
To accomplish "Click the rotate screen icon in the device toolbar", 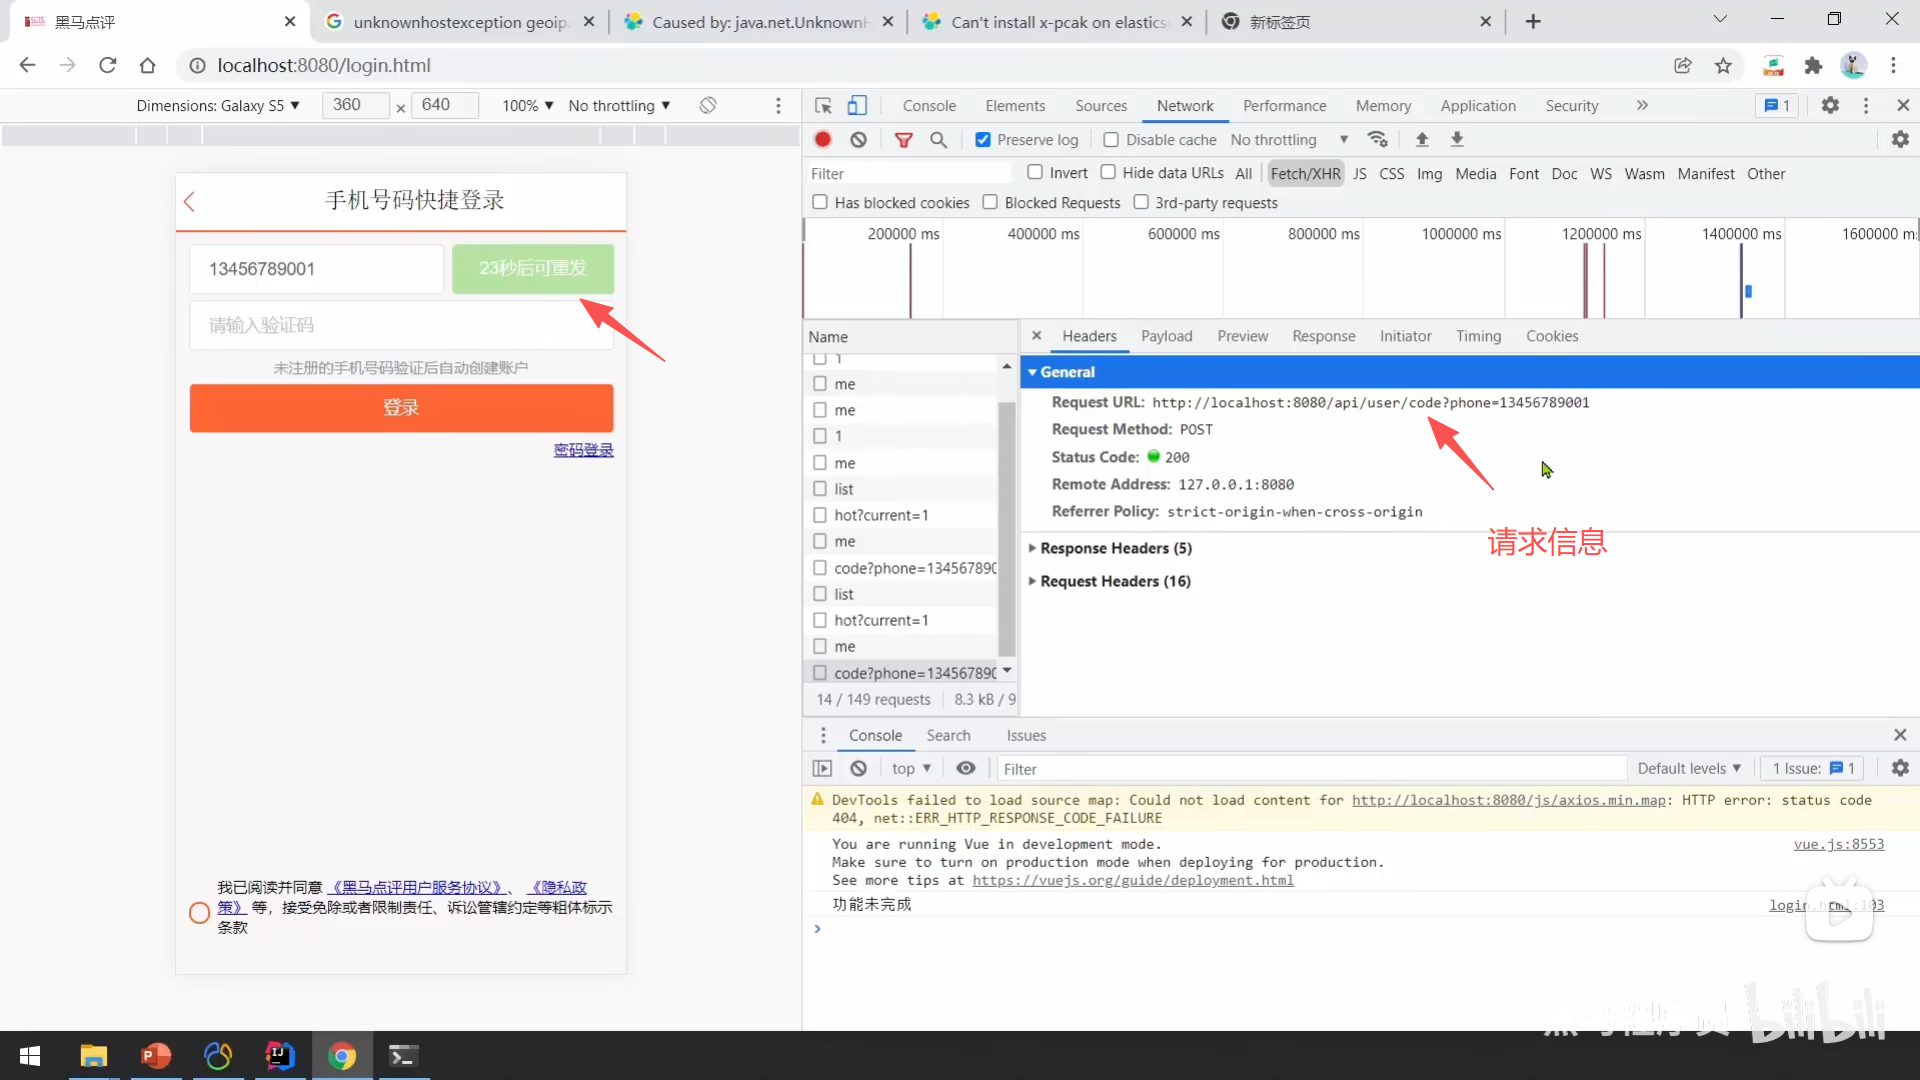I will 708,105.
